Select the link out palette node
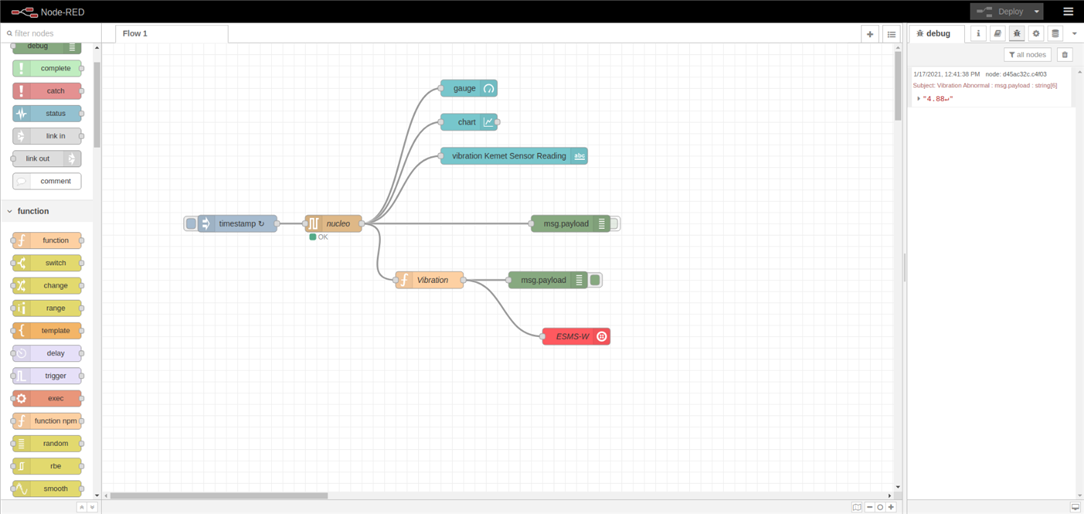Viewport: 1084px width, 514px height. (47, 158)
